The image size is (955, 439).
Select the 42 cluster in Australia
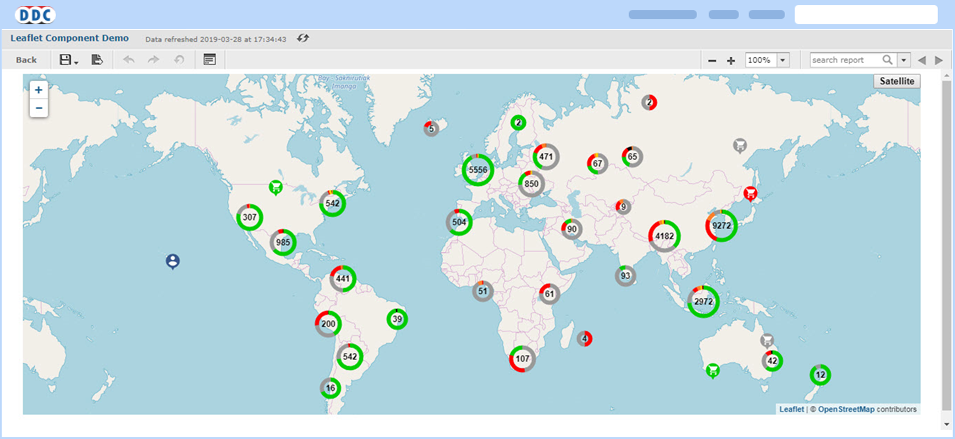(x=772, y=361)
